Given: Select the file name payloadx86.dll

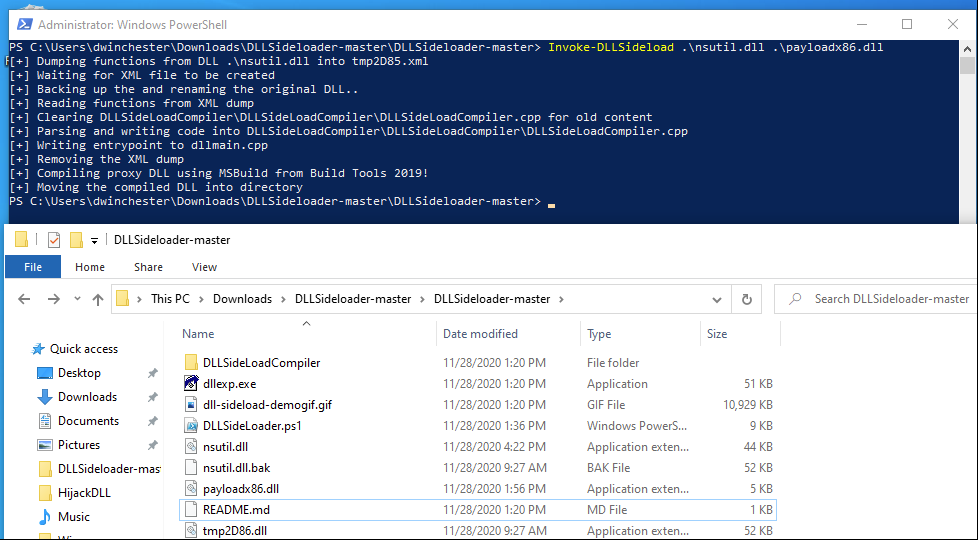Looking at the screenshot, I should (x=241, y=489).
